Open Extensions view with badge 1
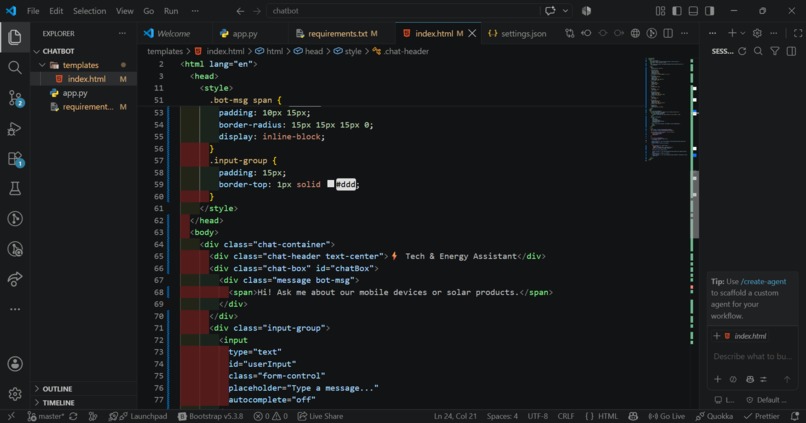 click(15, 159)
